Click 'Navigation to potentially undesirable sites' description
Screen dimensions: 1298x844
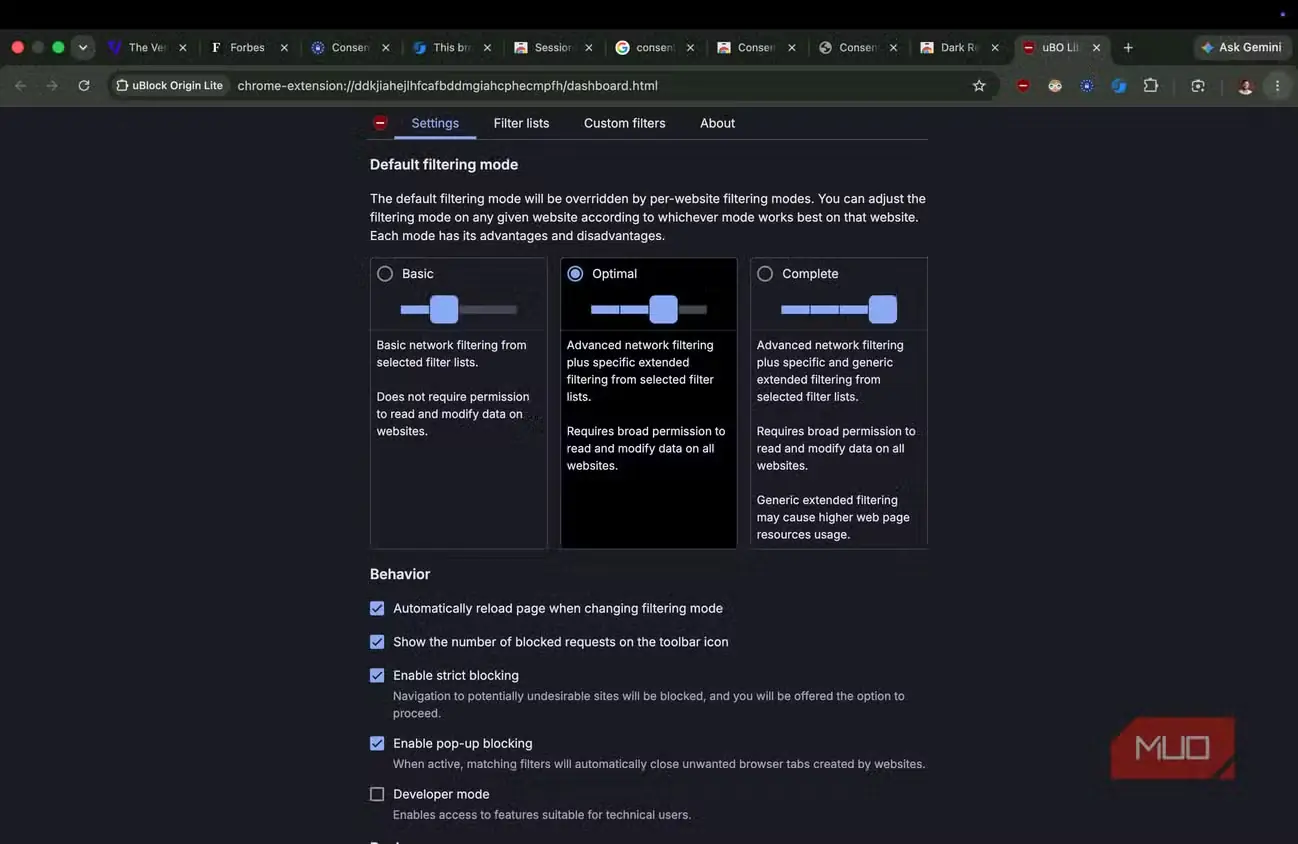(649, 704)
